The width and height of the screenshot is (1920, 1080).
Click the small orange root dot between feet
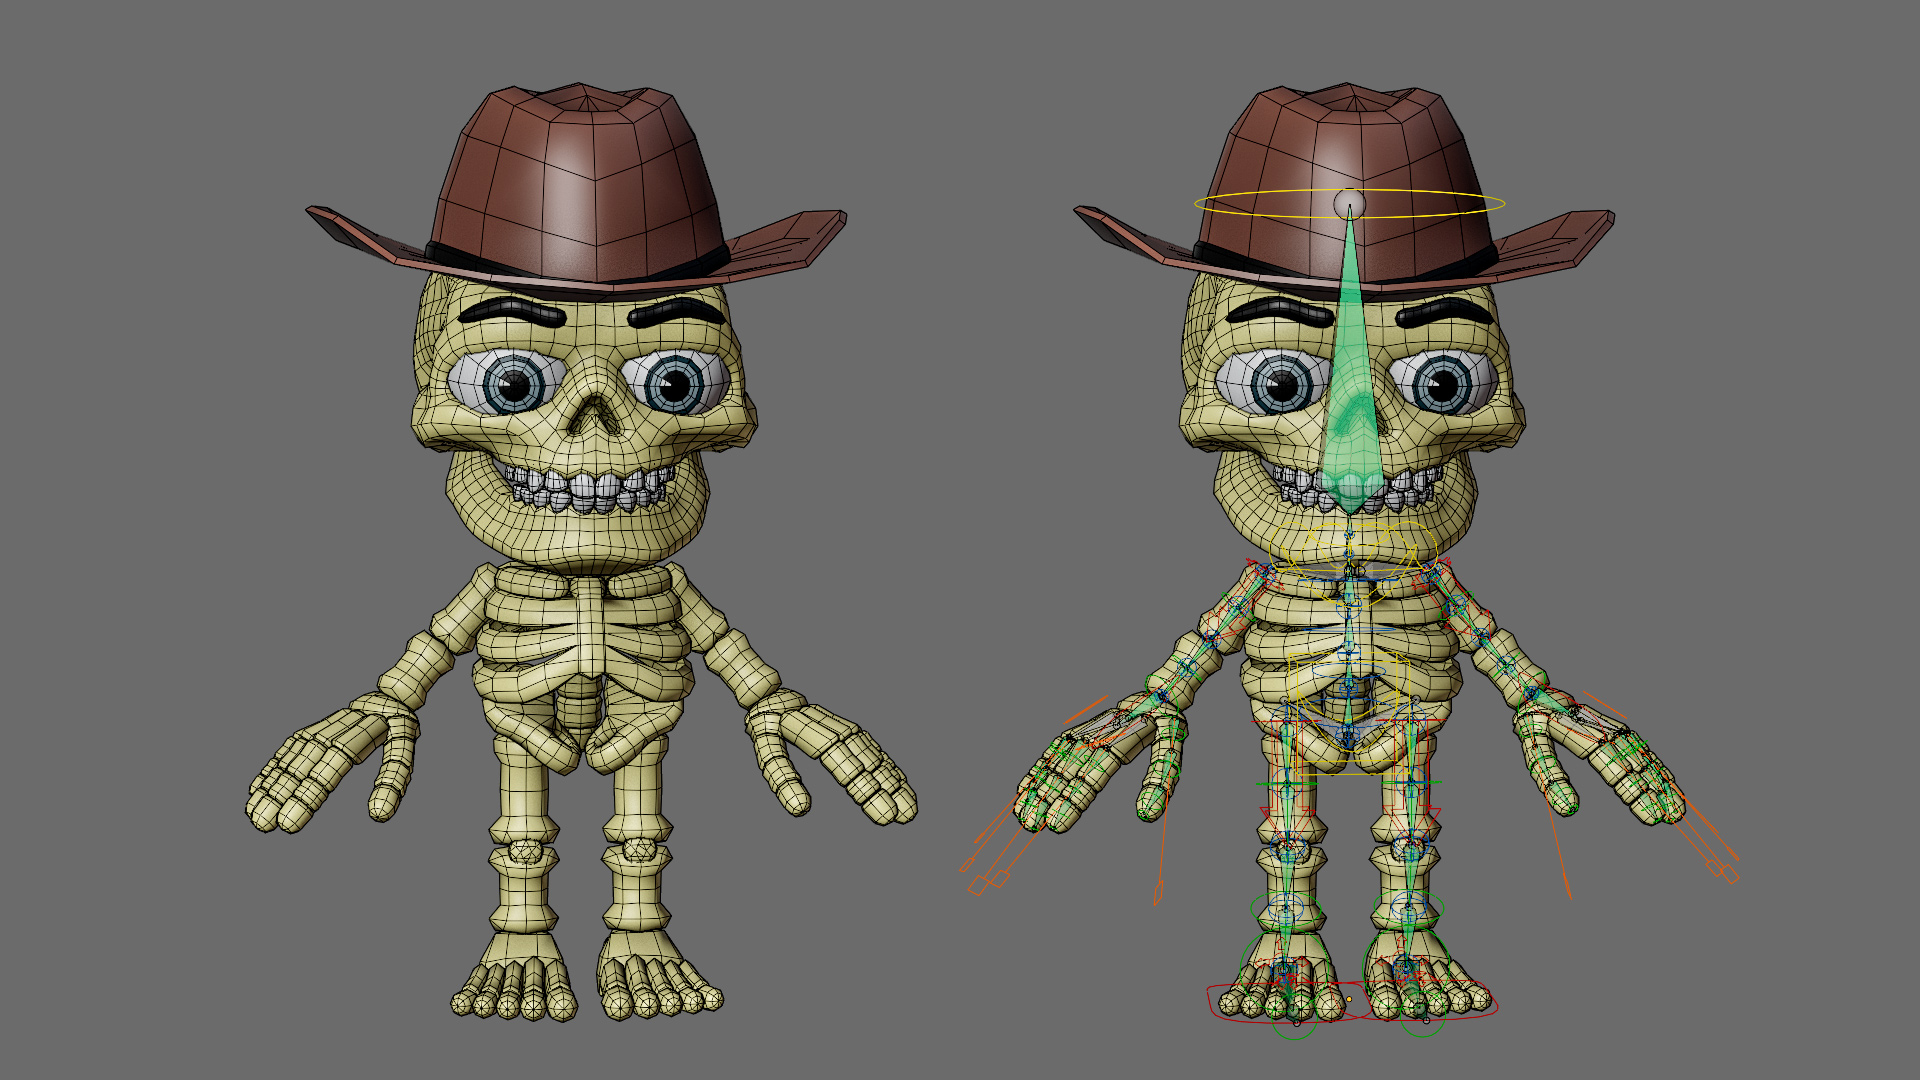[x=1349, y=998]
